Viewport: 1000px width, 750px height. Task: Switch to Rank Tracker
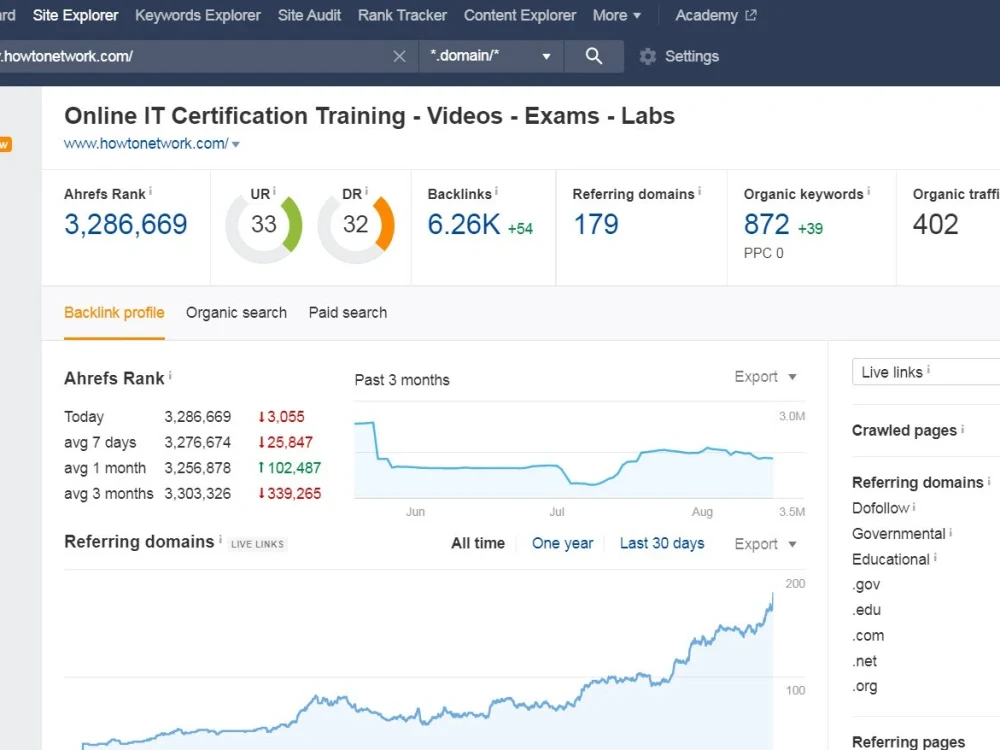coord(402,15)
